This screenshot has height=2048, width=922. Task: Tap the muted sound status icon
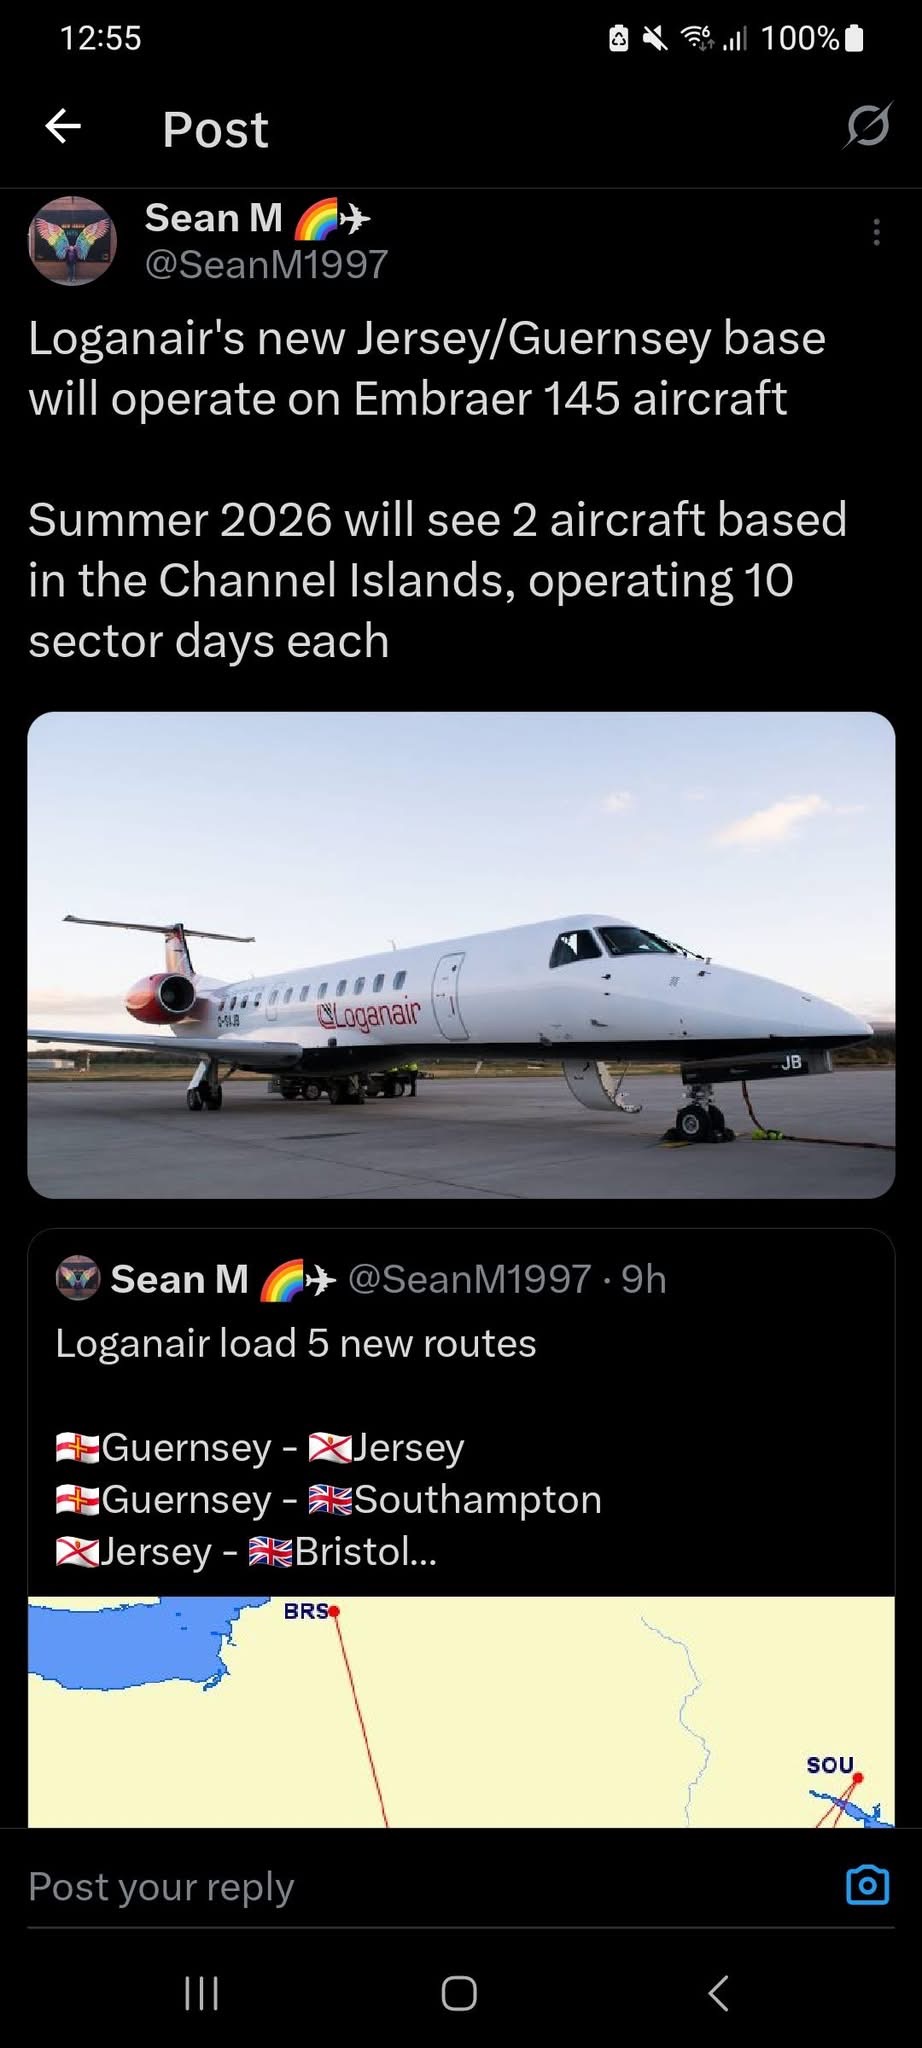pyautogui.click(x=655, y=38)
